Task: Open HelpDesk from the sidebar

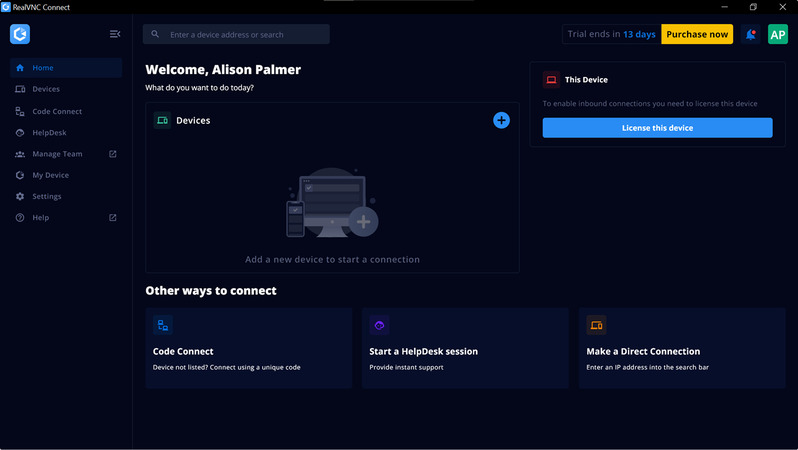Action: pos(49,132)
